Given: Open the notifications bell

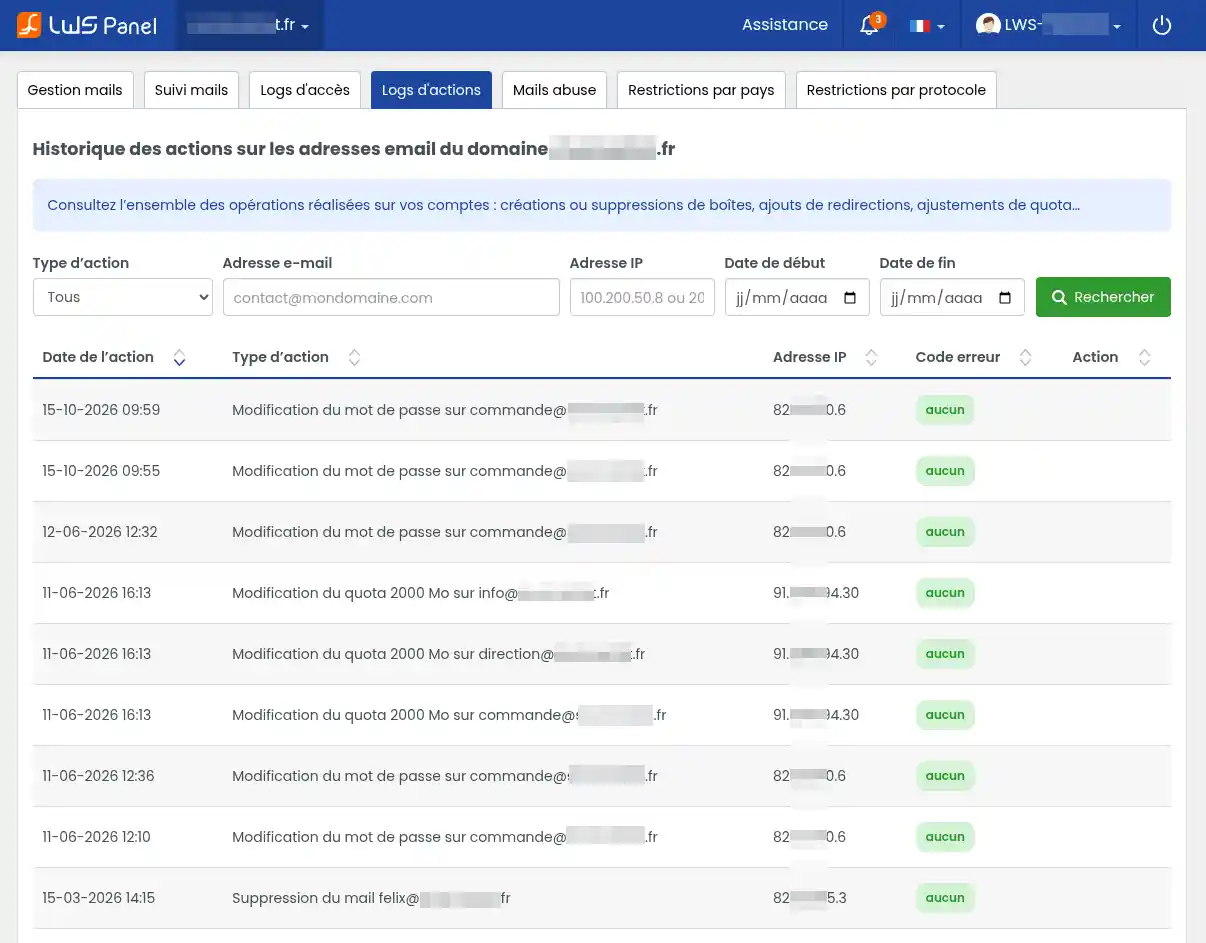Looking at the screenshot, I should point(870,25).
